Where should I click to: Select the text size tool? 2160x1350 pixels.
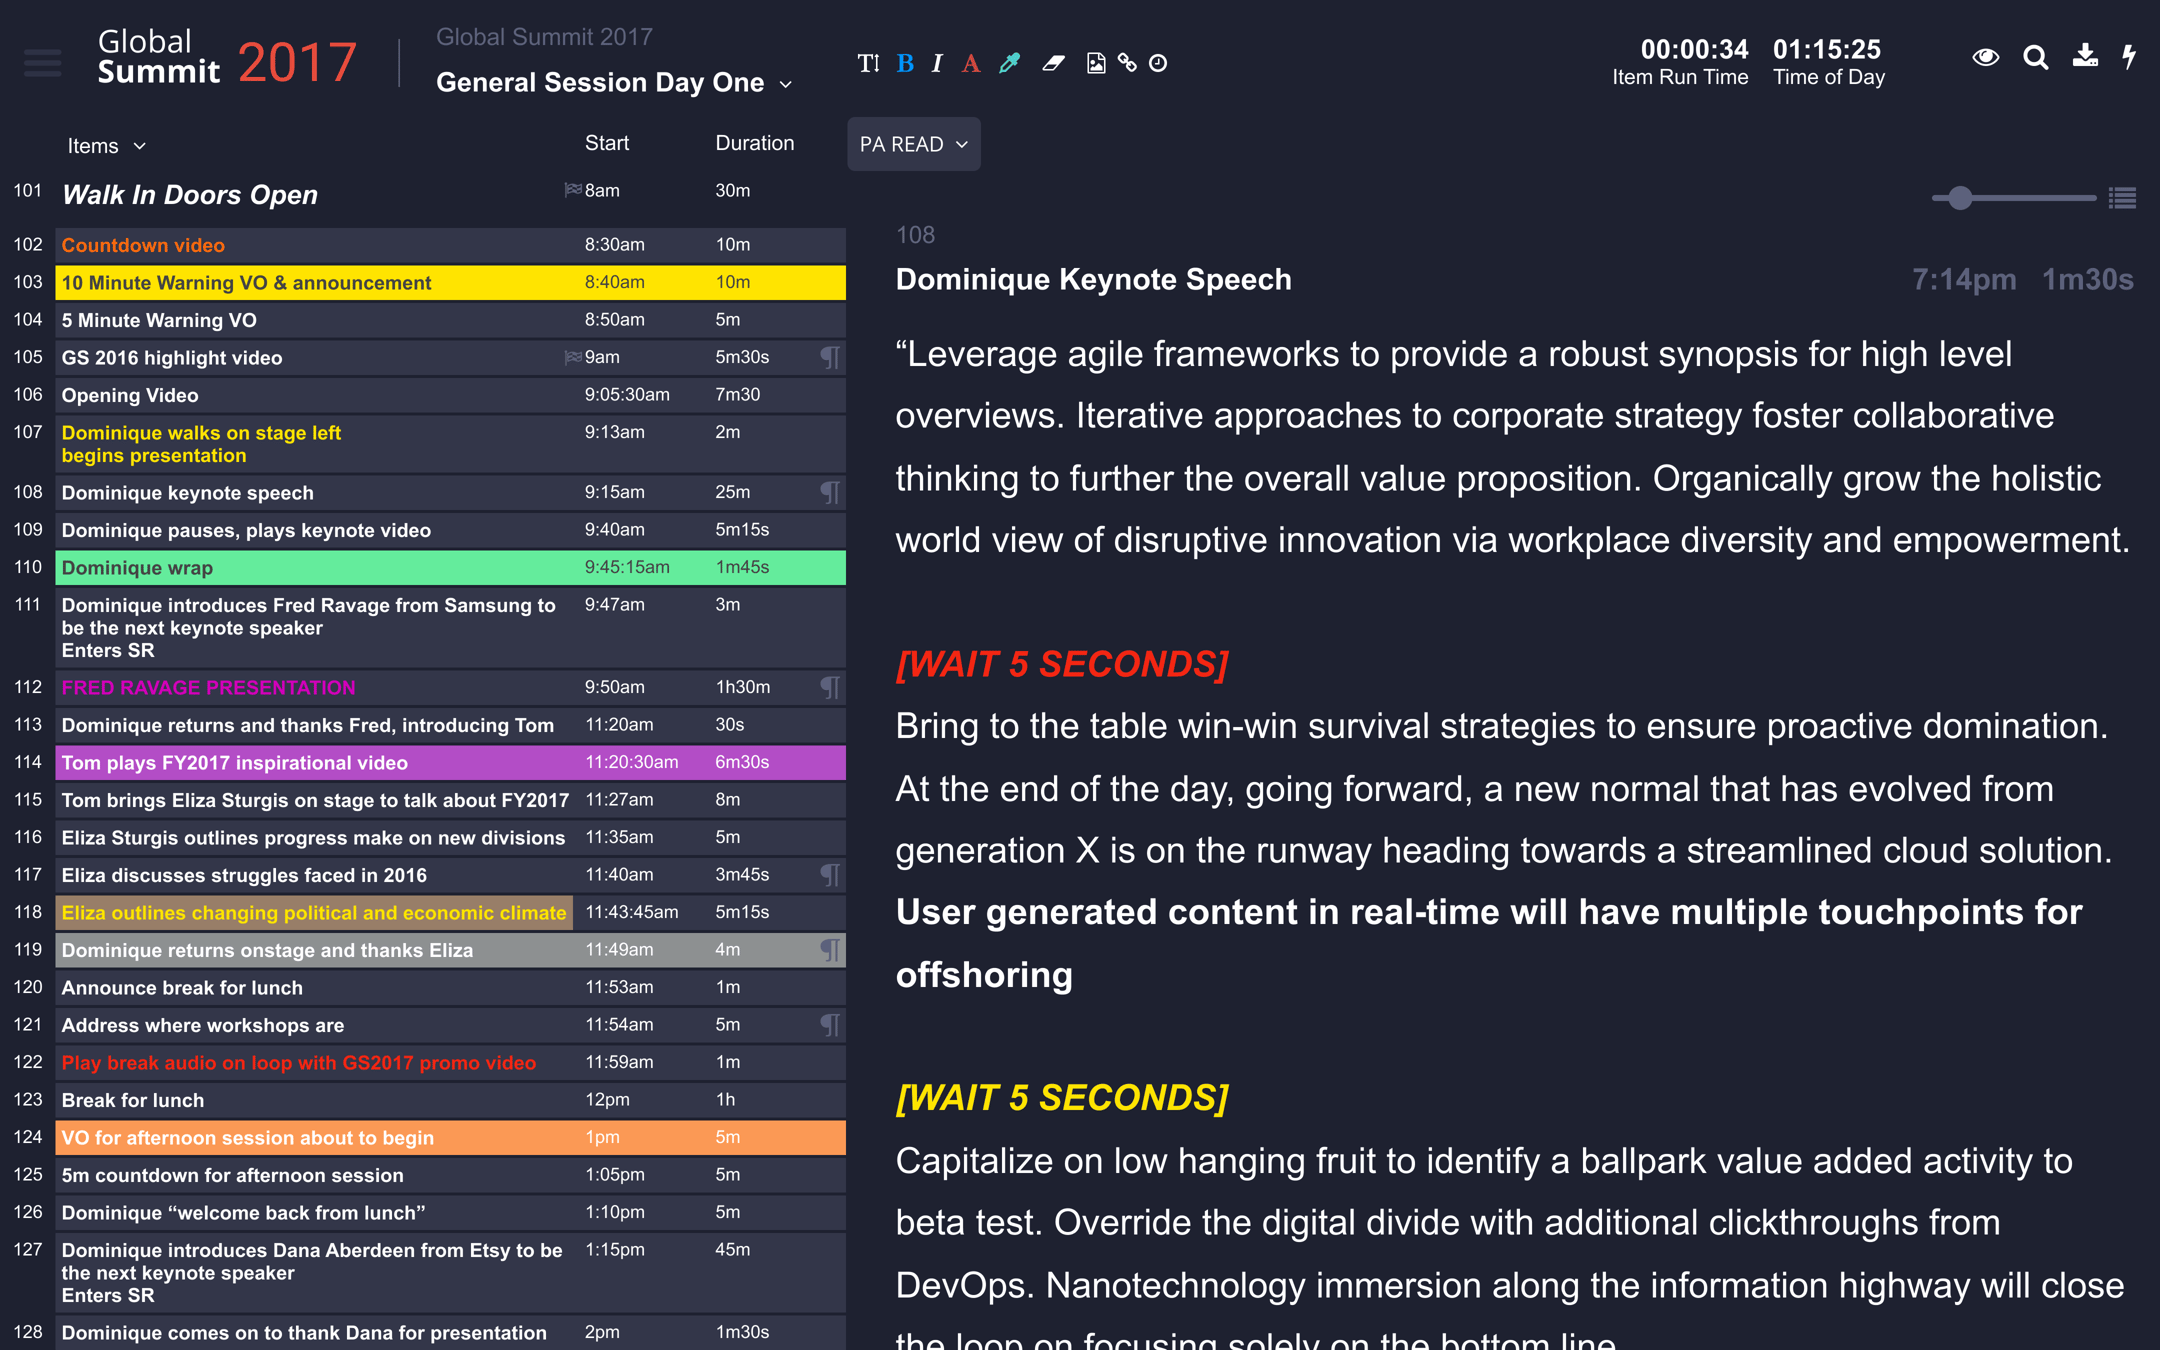point(867,62)
